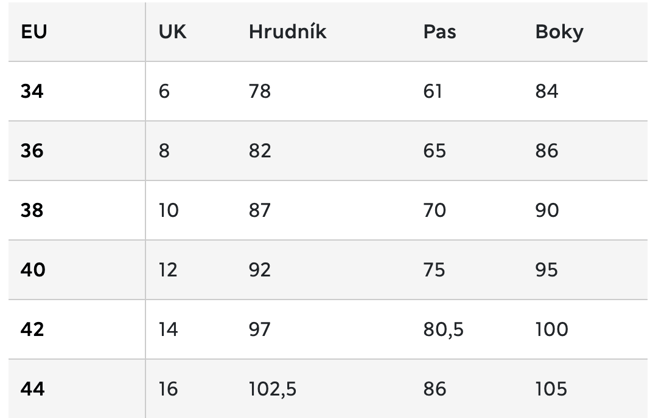Click the UK column header
The width and height of the screenshot is (650, 418).
click(x=172, y=32)
